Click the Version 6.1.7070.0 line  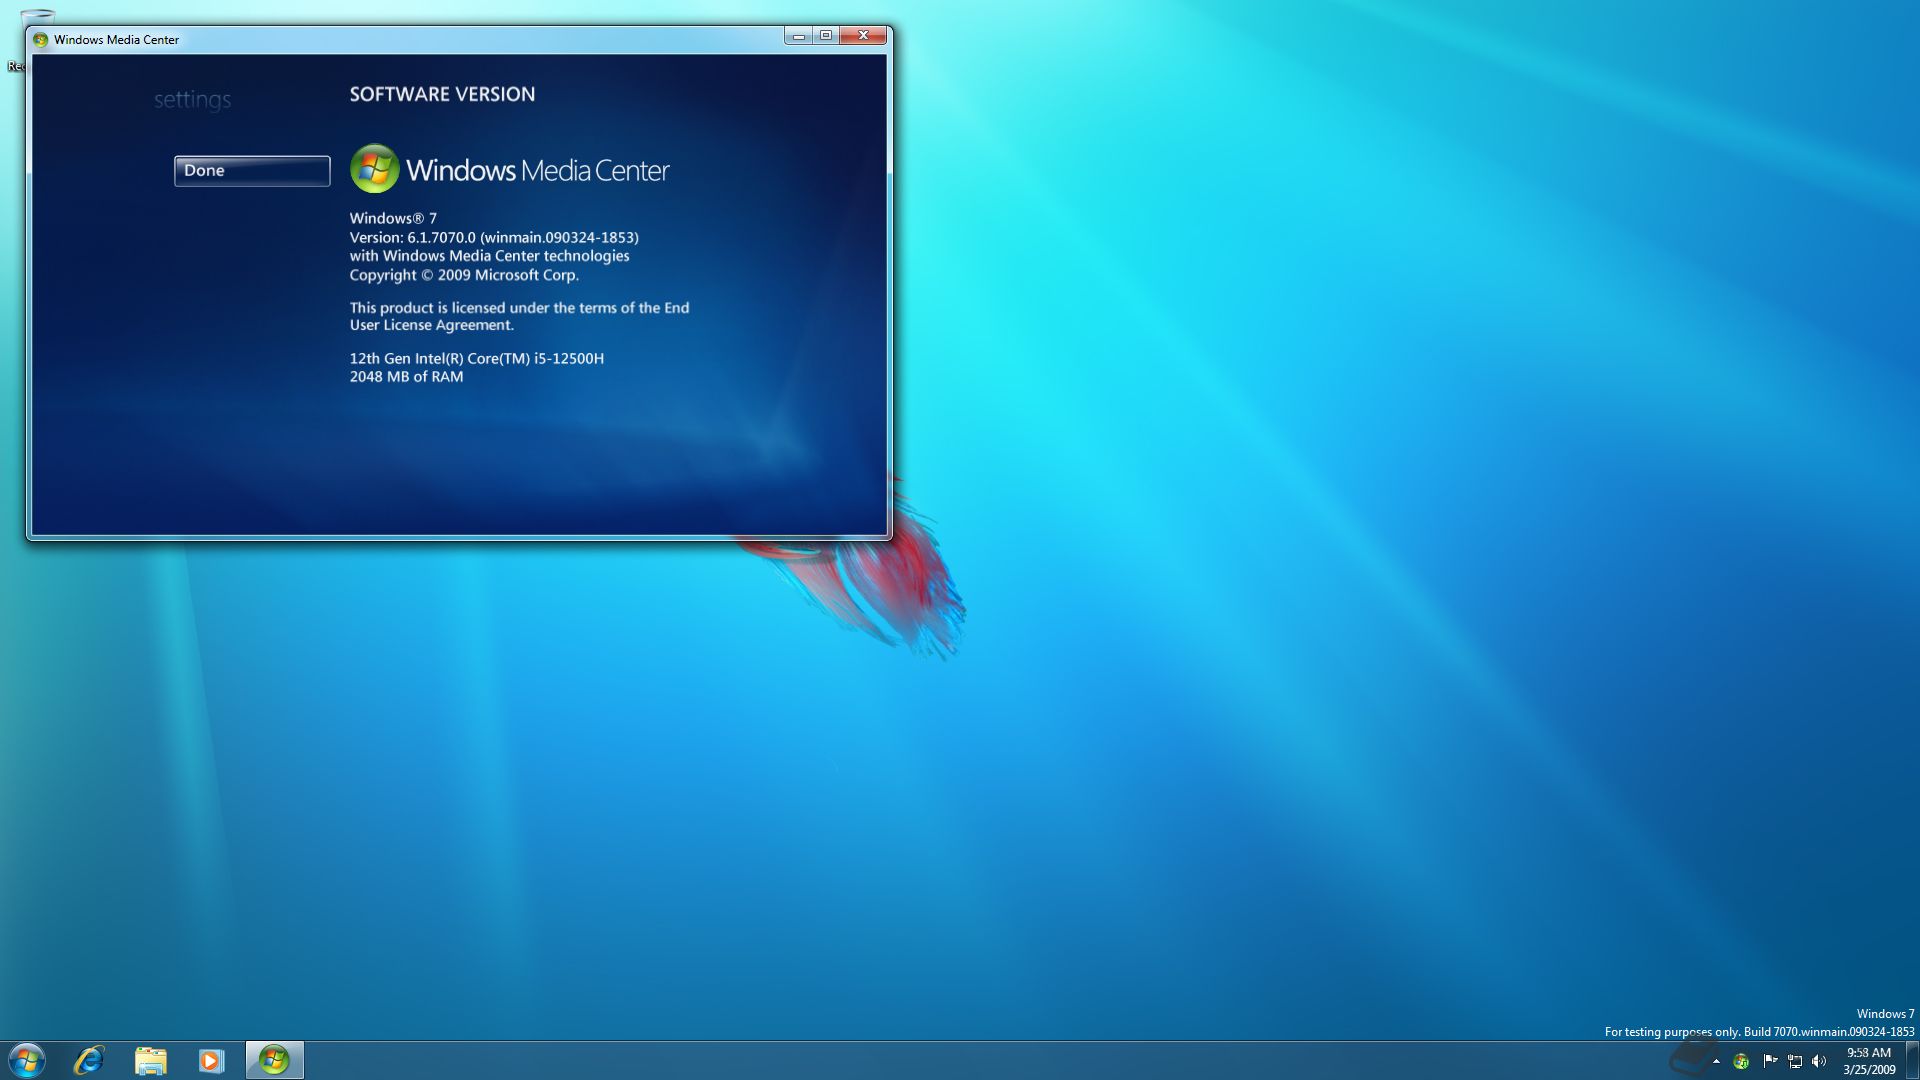pos(494,237)
